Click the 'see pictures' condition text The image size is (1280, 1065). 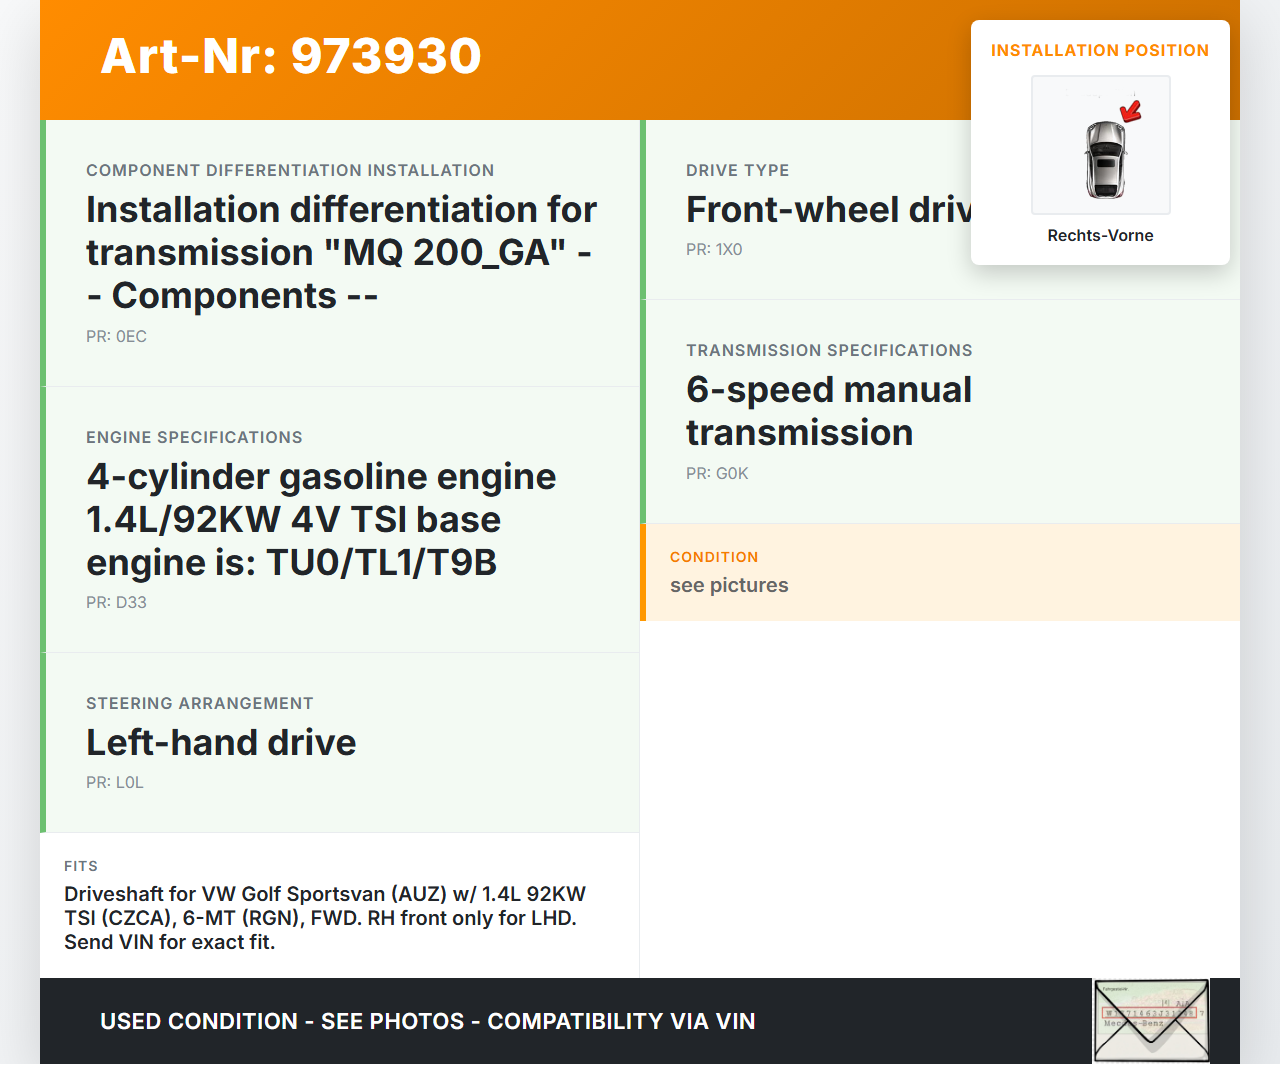(x=729, y=585)
